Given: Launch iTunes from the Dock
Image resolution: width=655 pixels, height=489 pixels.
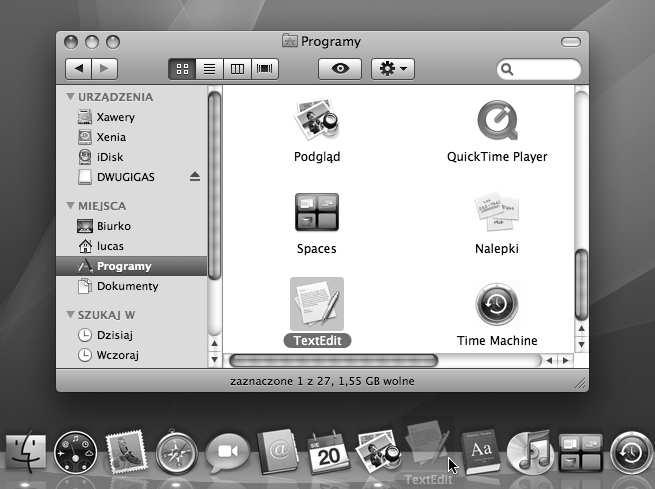Looking at the screenshot, I should [x=530, y=453].
